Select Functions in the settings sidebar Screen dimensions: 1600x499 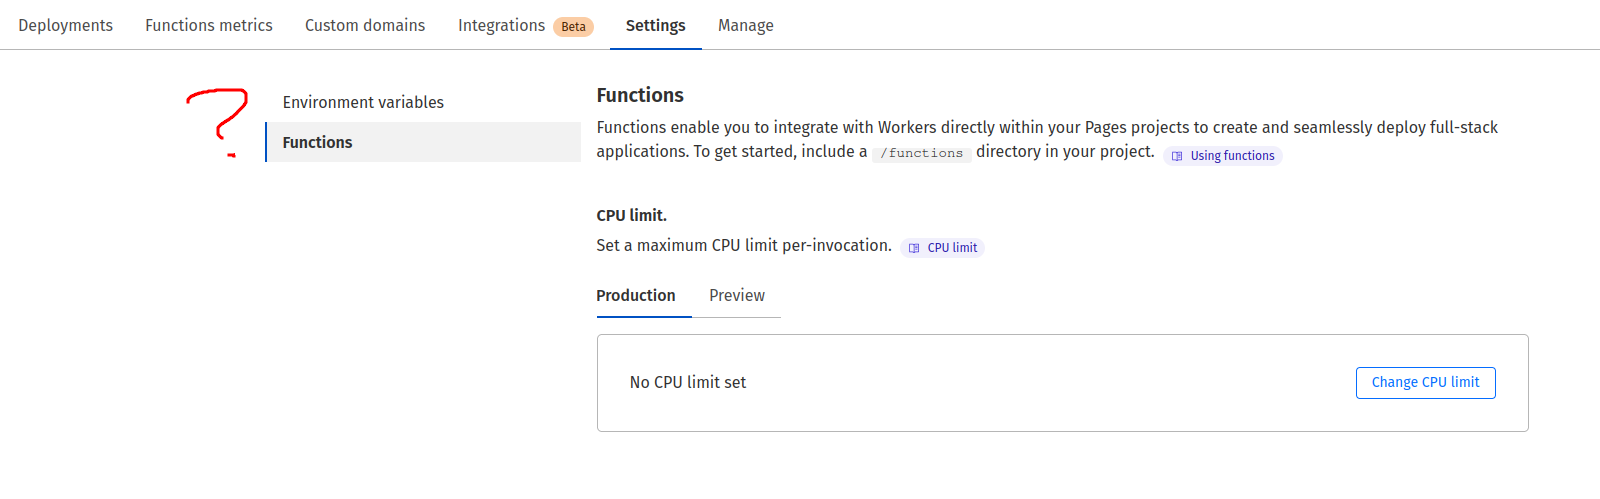click(317, 142)
